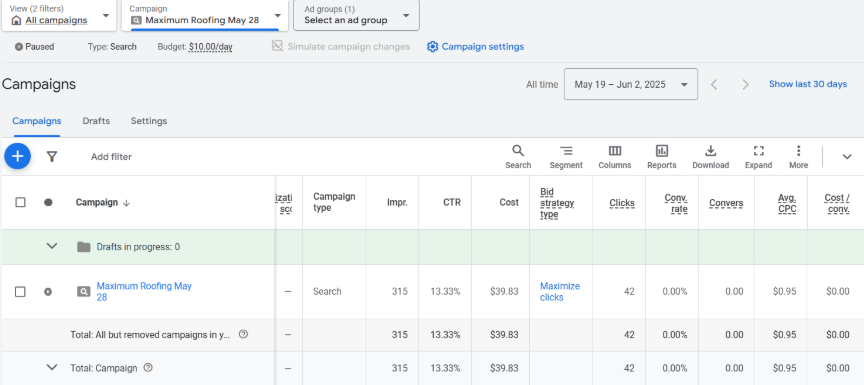
Task: Sort by the CTR column header
Action: [x=452, y=202]
